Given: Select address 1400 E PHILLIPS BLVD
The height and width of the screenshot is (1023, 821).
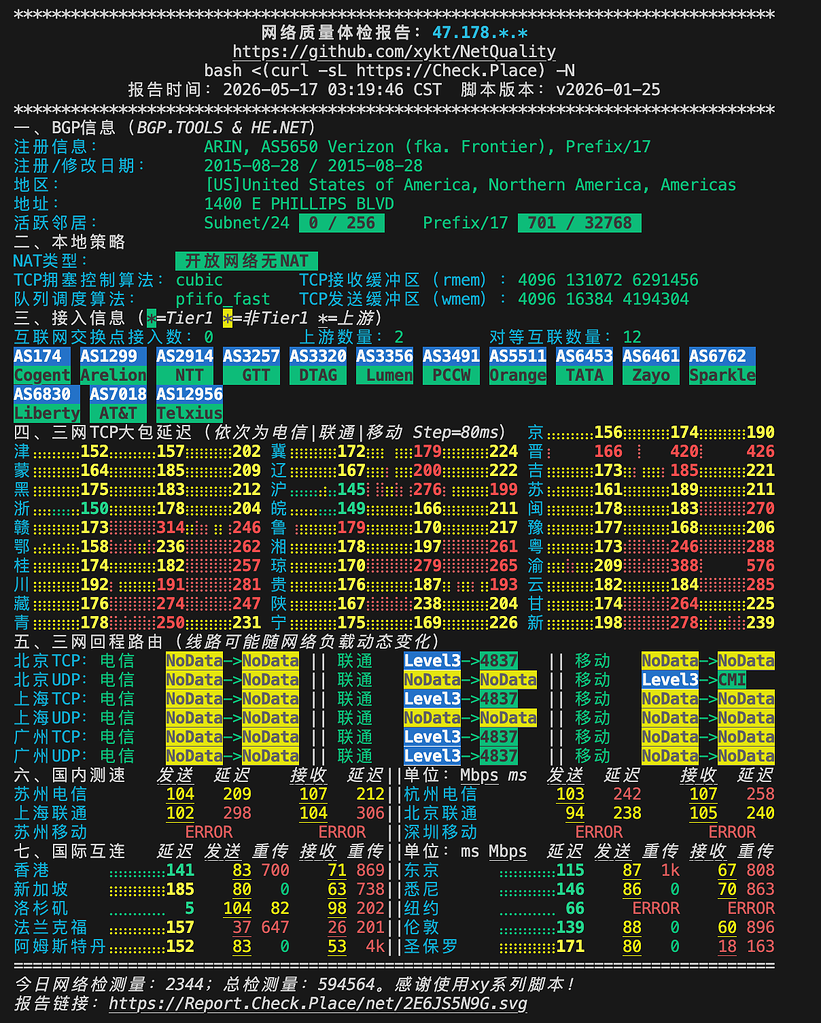Looking at the screenshot, I should [x=299, y=204].
